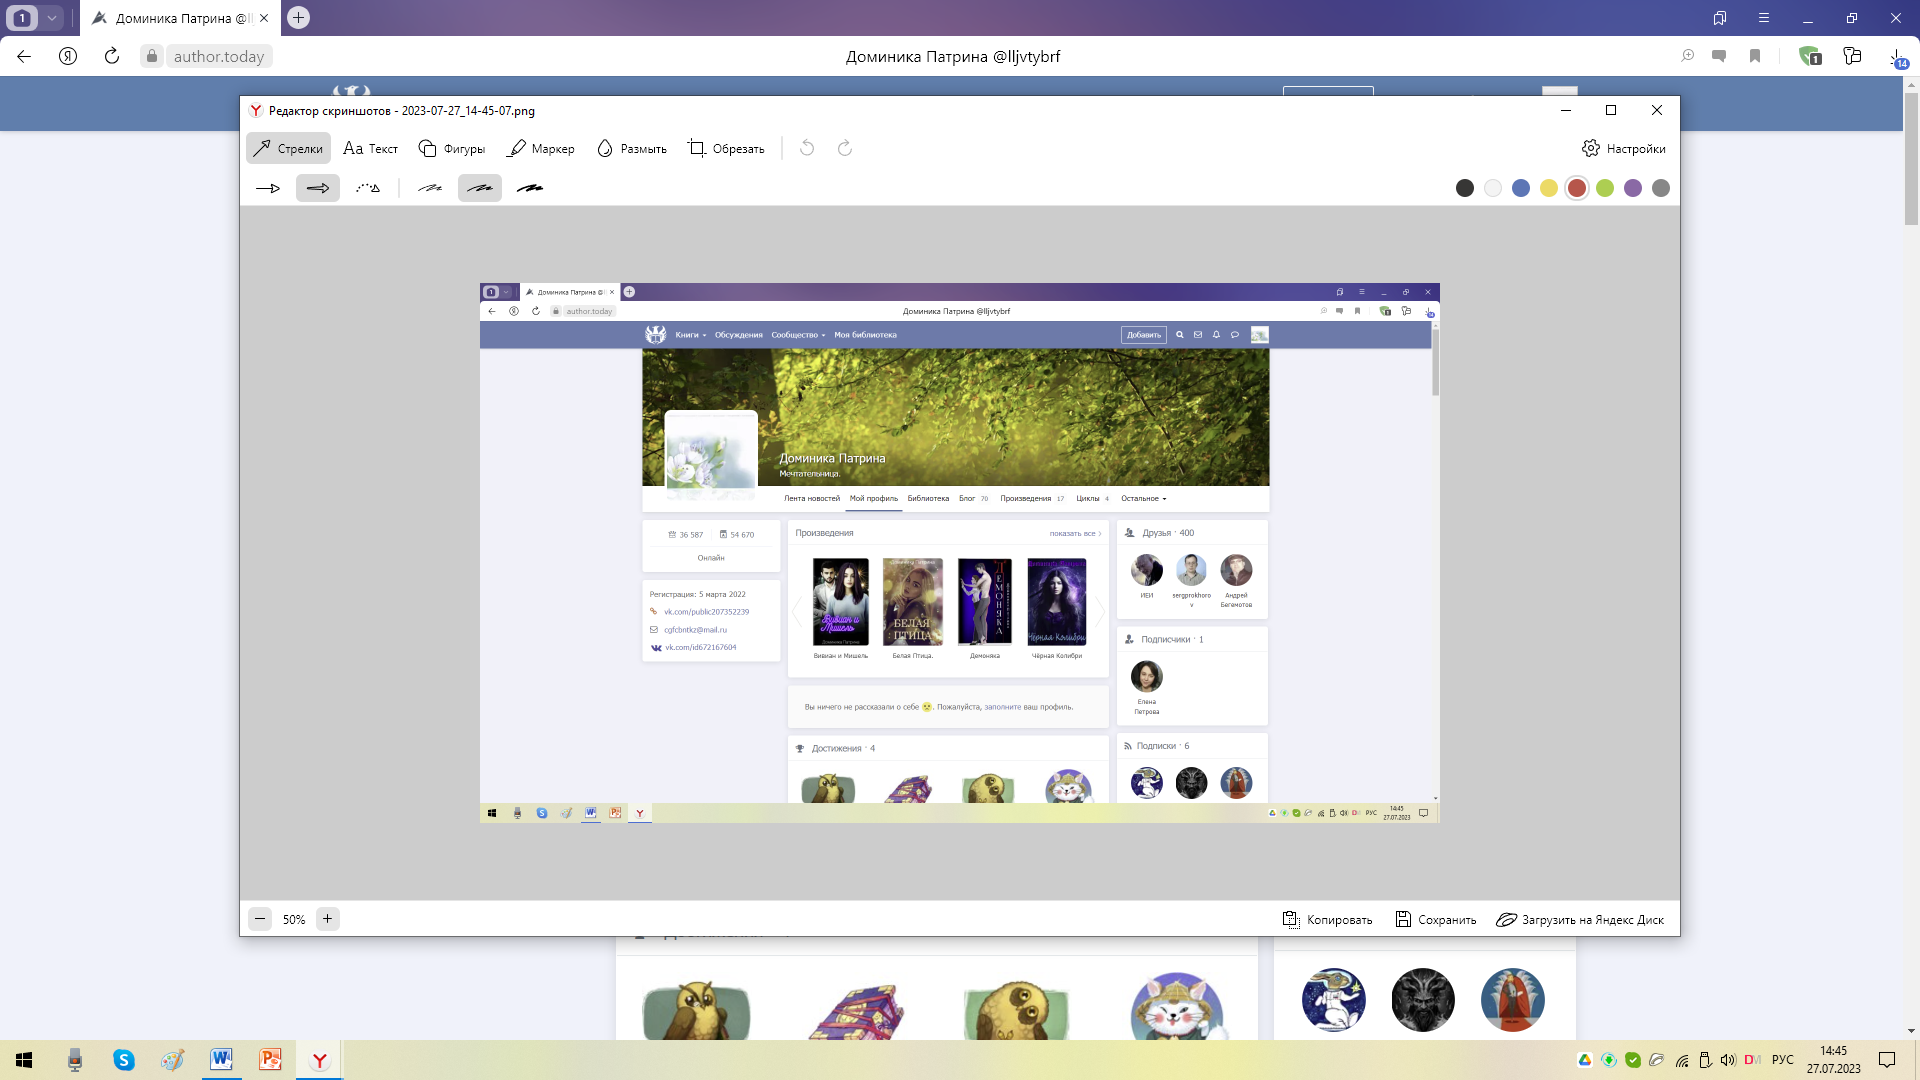The image size is (1920, 1080).
Task: Activate the Blur (Размыть) tool
Action: click(x=632, y=148)
